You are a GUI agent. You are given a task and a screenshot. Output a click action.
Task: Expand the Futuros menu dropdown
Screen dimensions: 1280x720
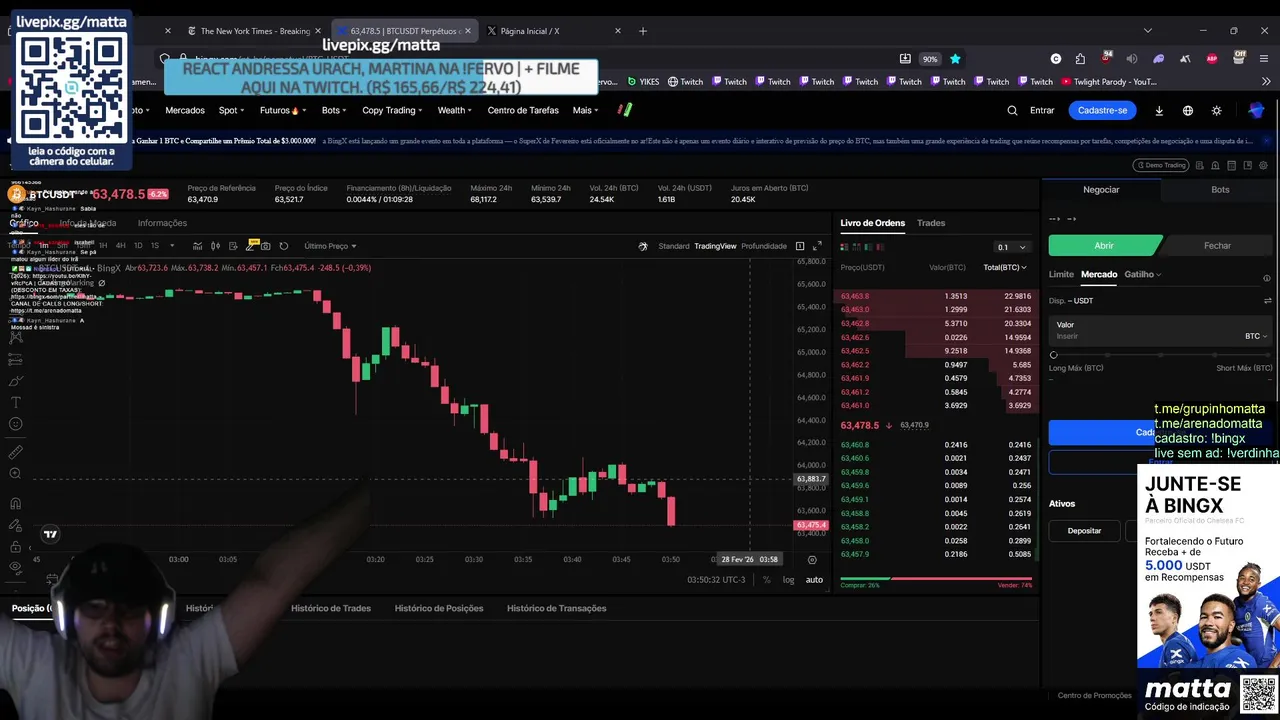click(283, 110)
